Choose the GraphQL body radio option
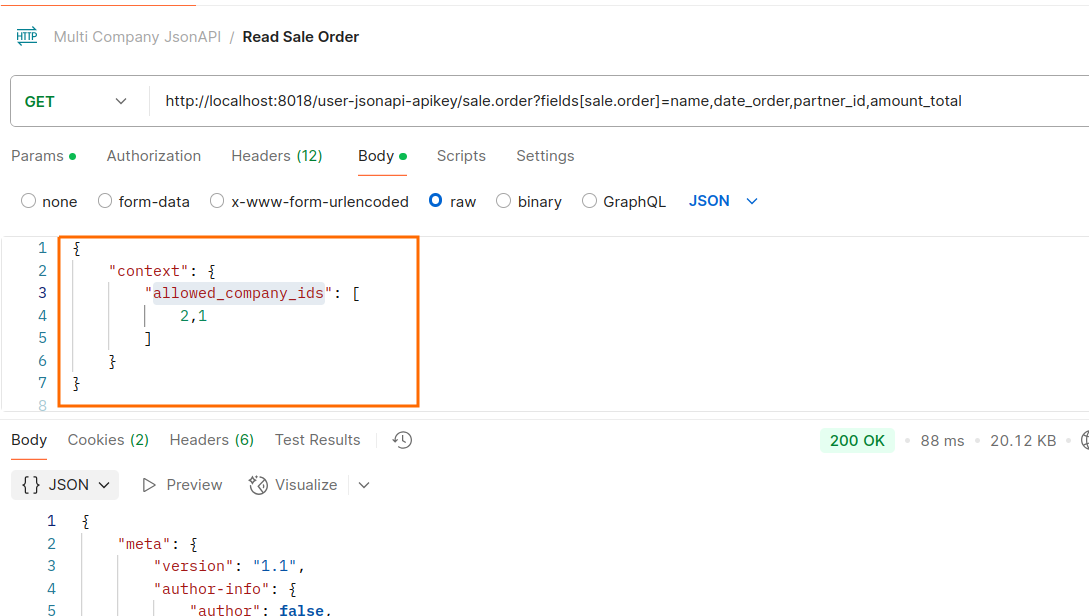 (589, 201)
